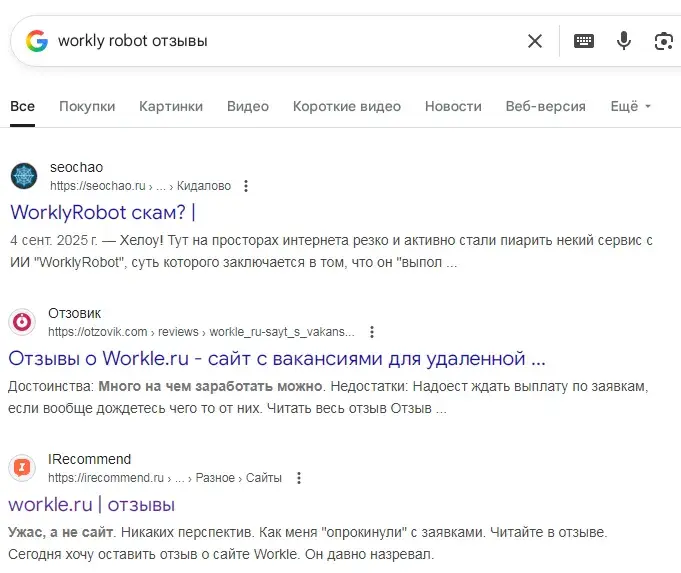Click the seochao site favicon

pos(24,176)
